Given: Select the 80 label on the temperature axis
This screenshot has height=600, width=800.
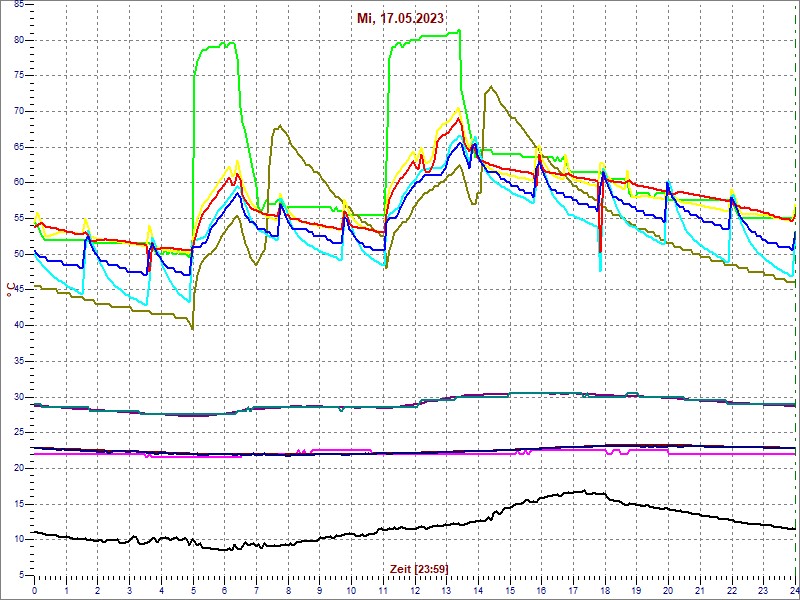Looking at the screenshot, I should [18, 40].
